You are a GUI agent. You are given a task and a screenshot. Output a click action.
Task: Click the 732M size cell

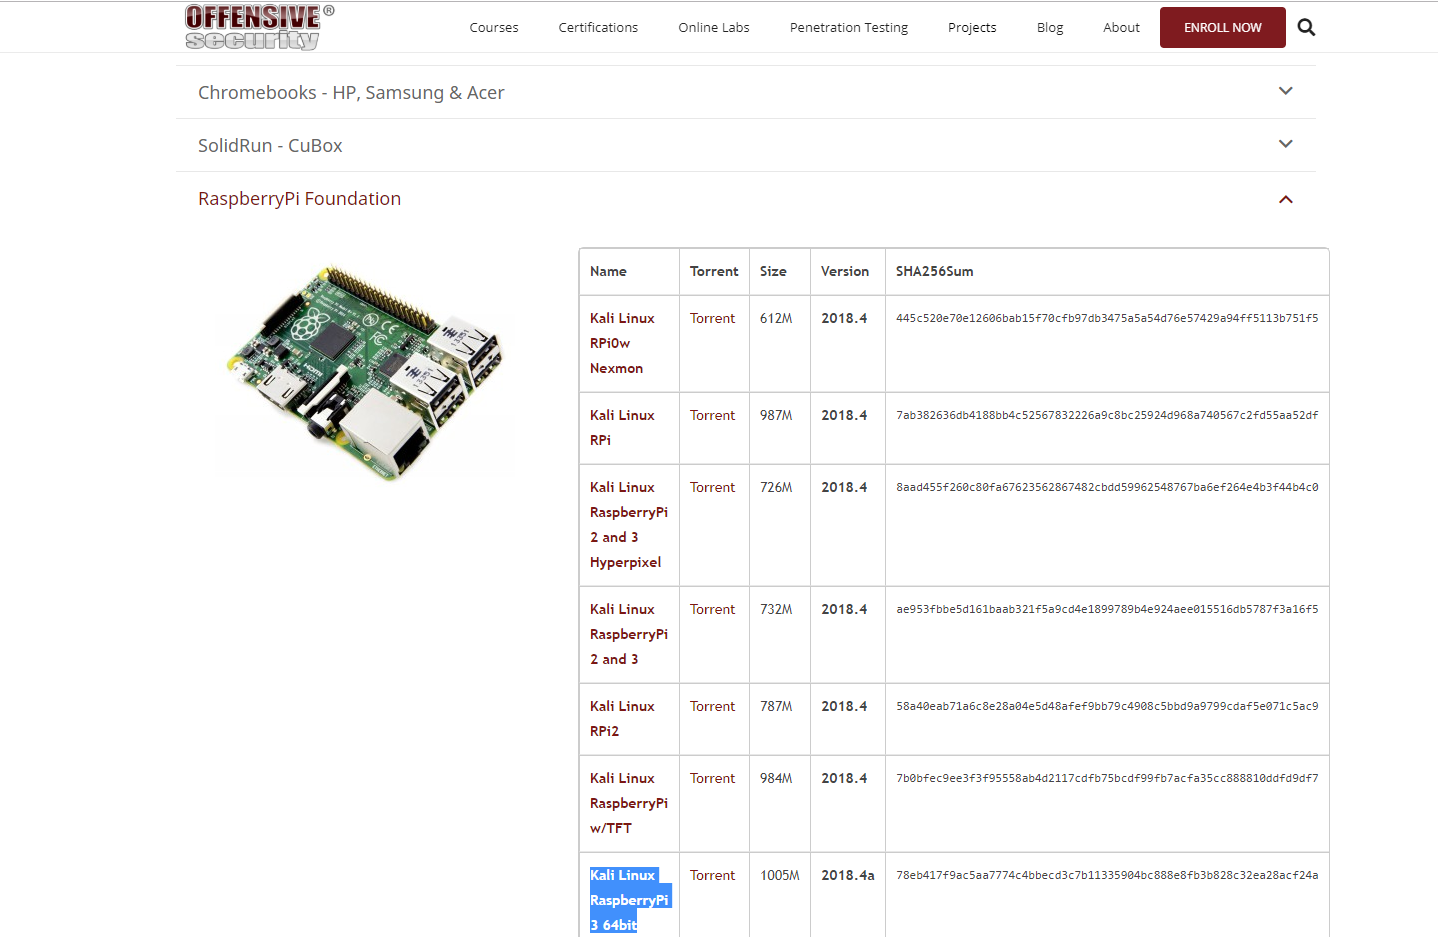click(776, 609)
